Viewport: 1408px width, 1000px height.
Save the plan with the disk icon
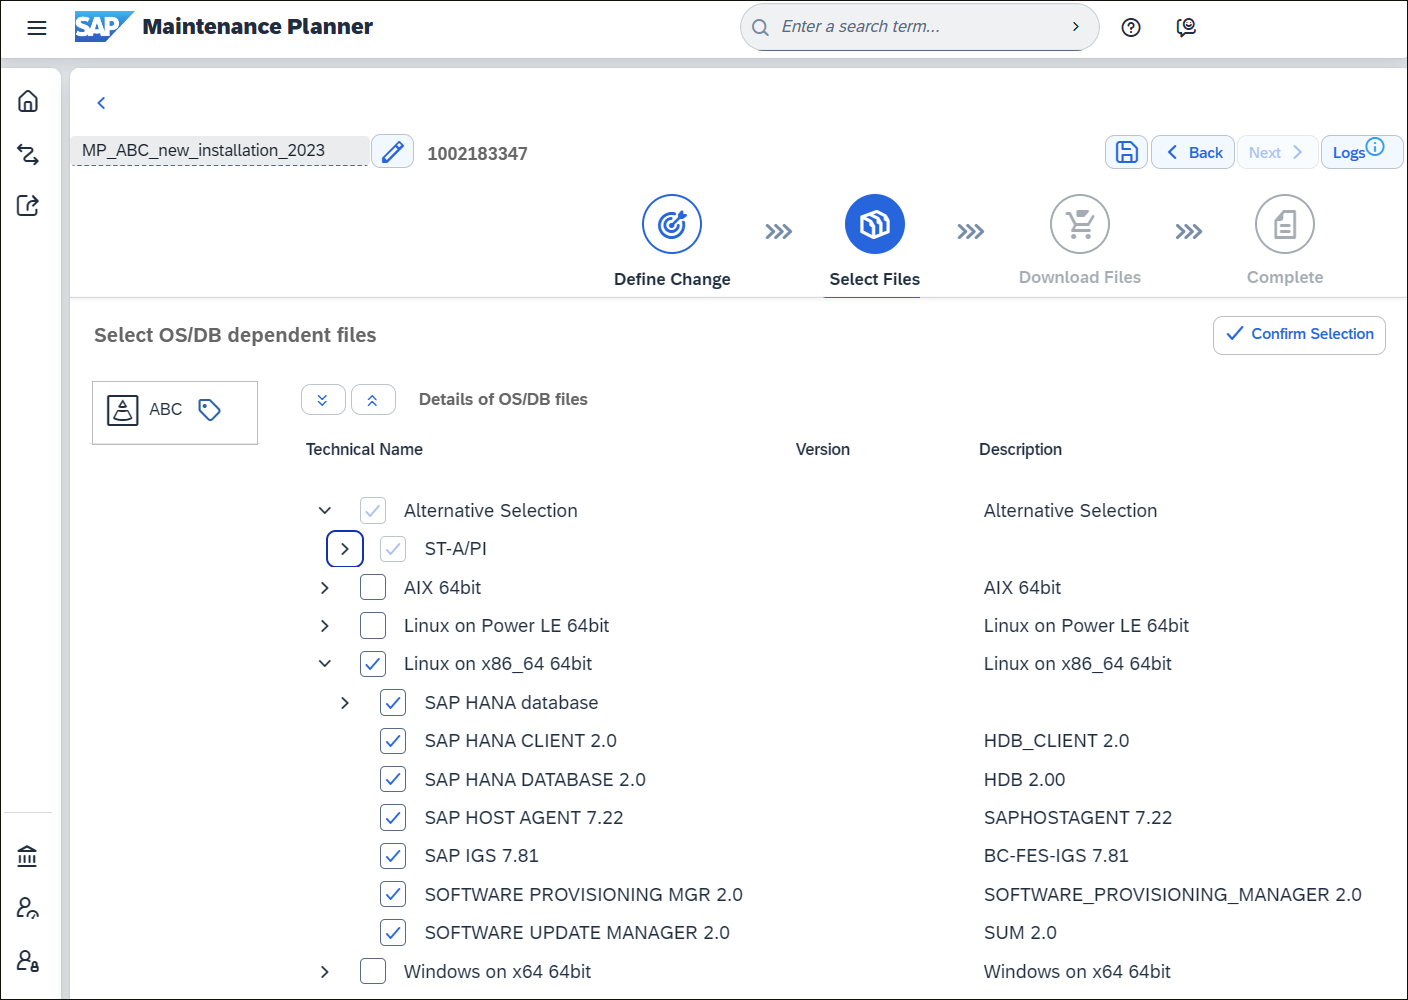click(x=1127, y=152)
